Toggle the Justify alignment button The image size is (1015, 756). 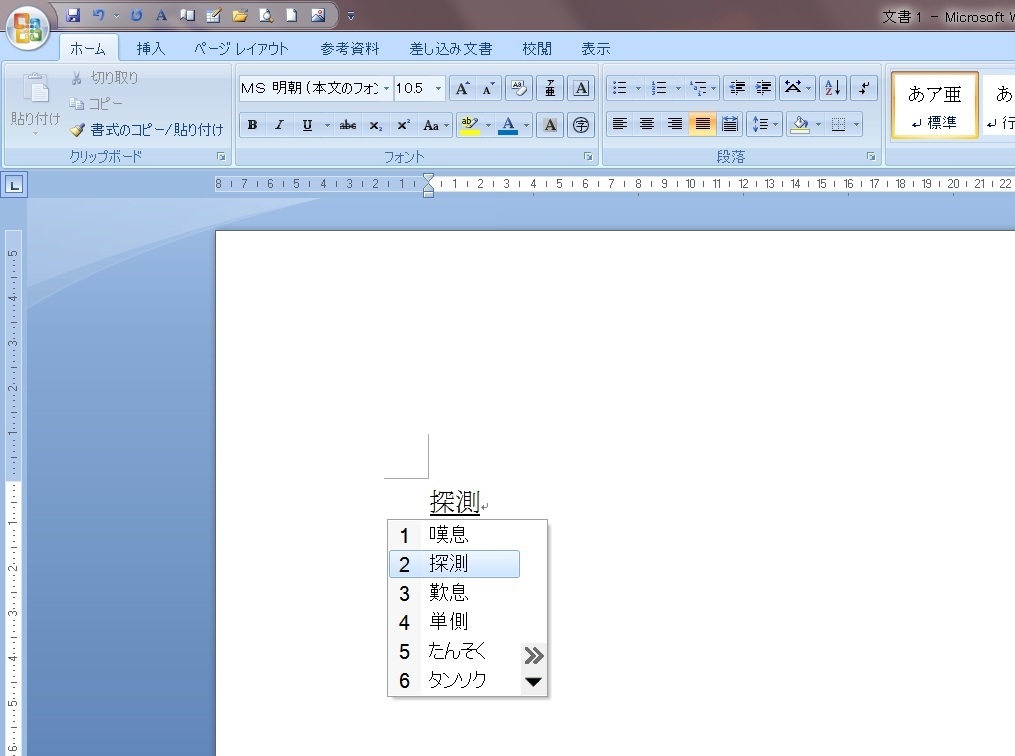(x=702, y=124)
